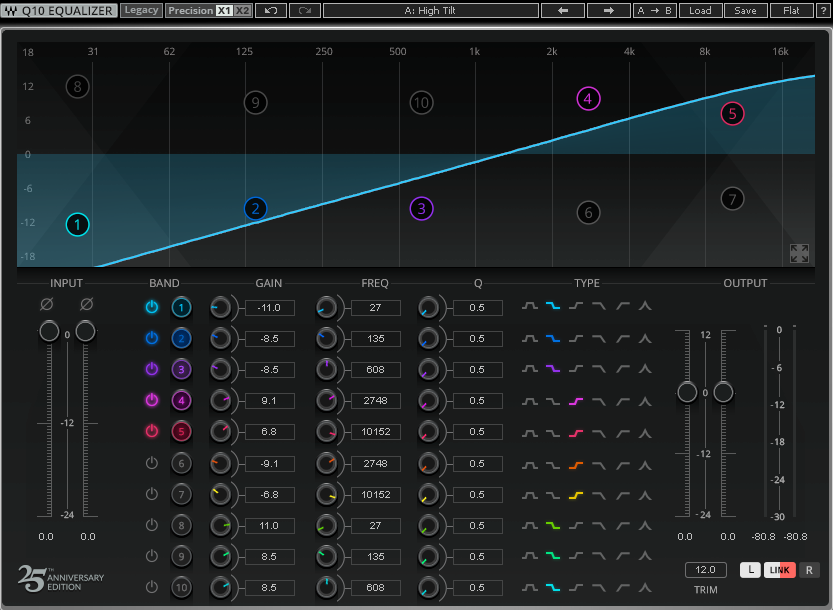Click band 1 gain value -11.0
Viewport: 833px width, 610px height.
tap(269, 308)
